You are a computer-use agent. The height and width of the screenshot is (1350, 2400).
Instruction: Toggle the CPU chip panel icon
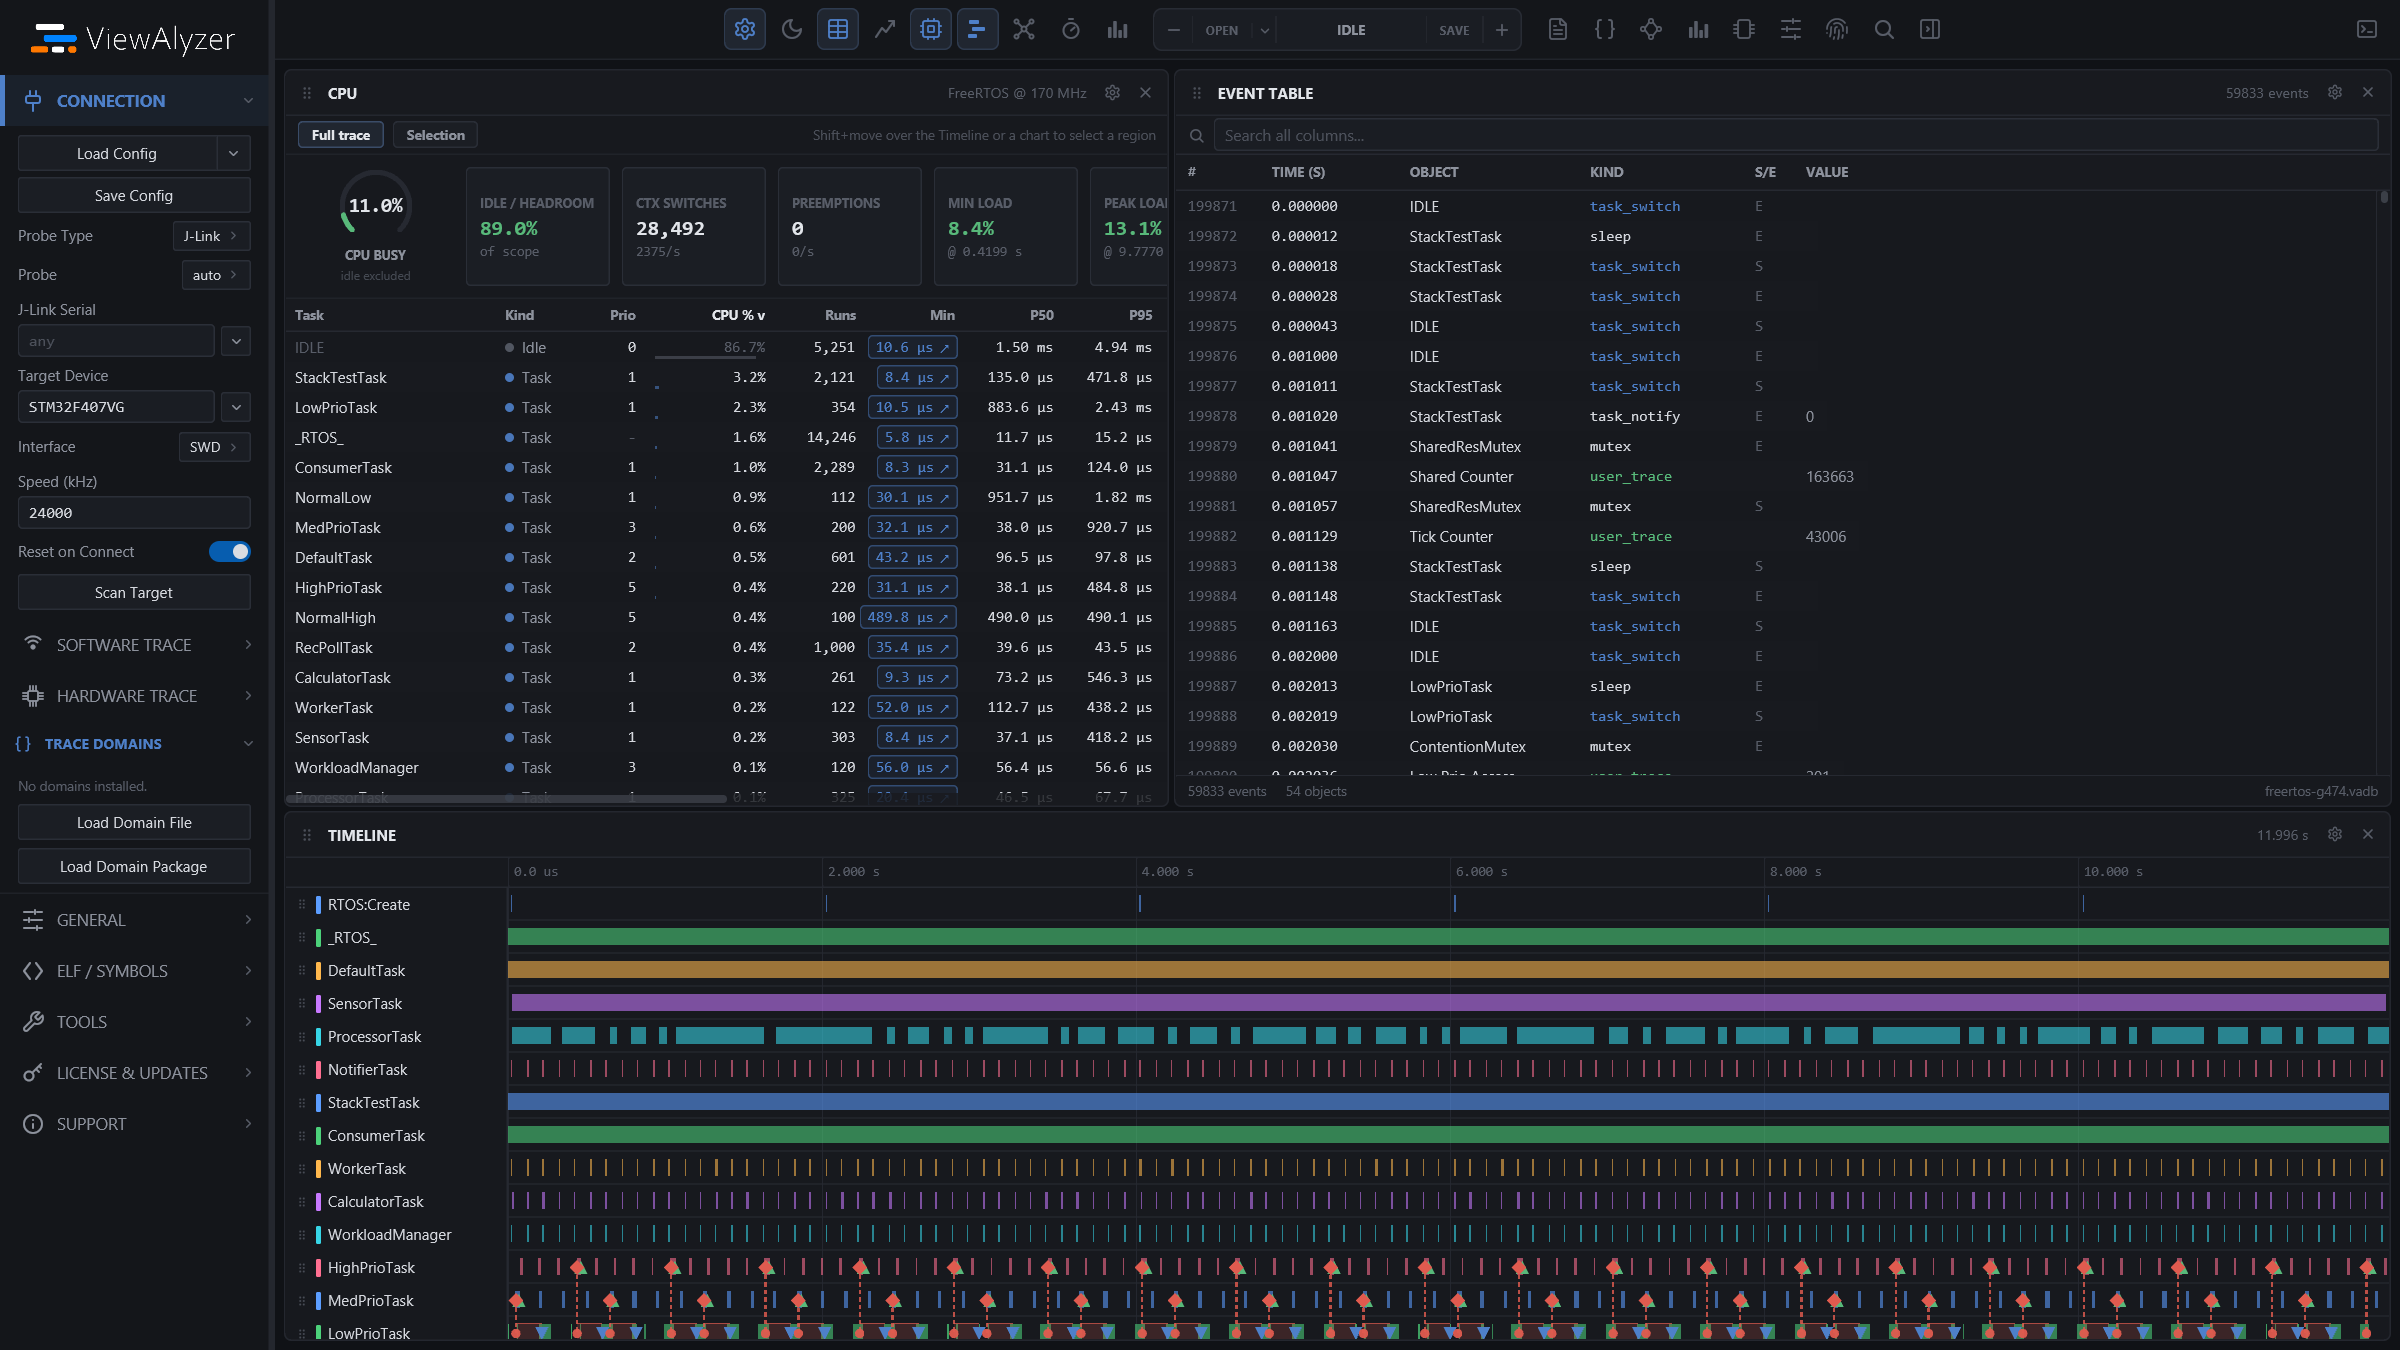coord(931,30)
